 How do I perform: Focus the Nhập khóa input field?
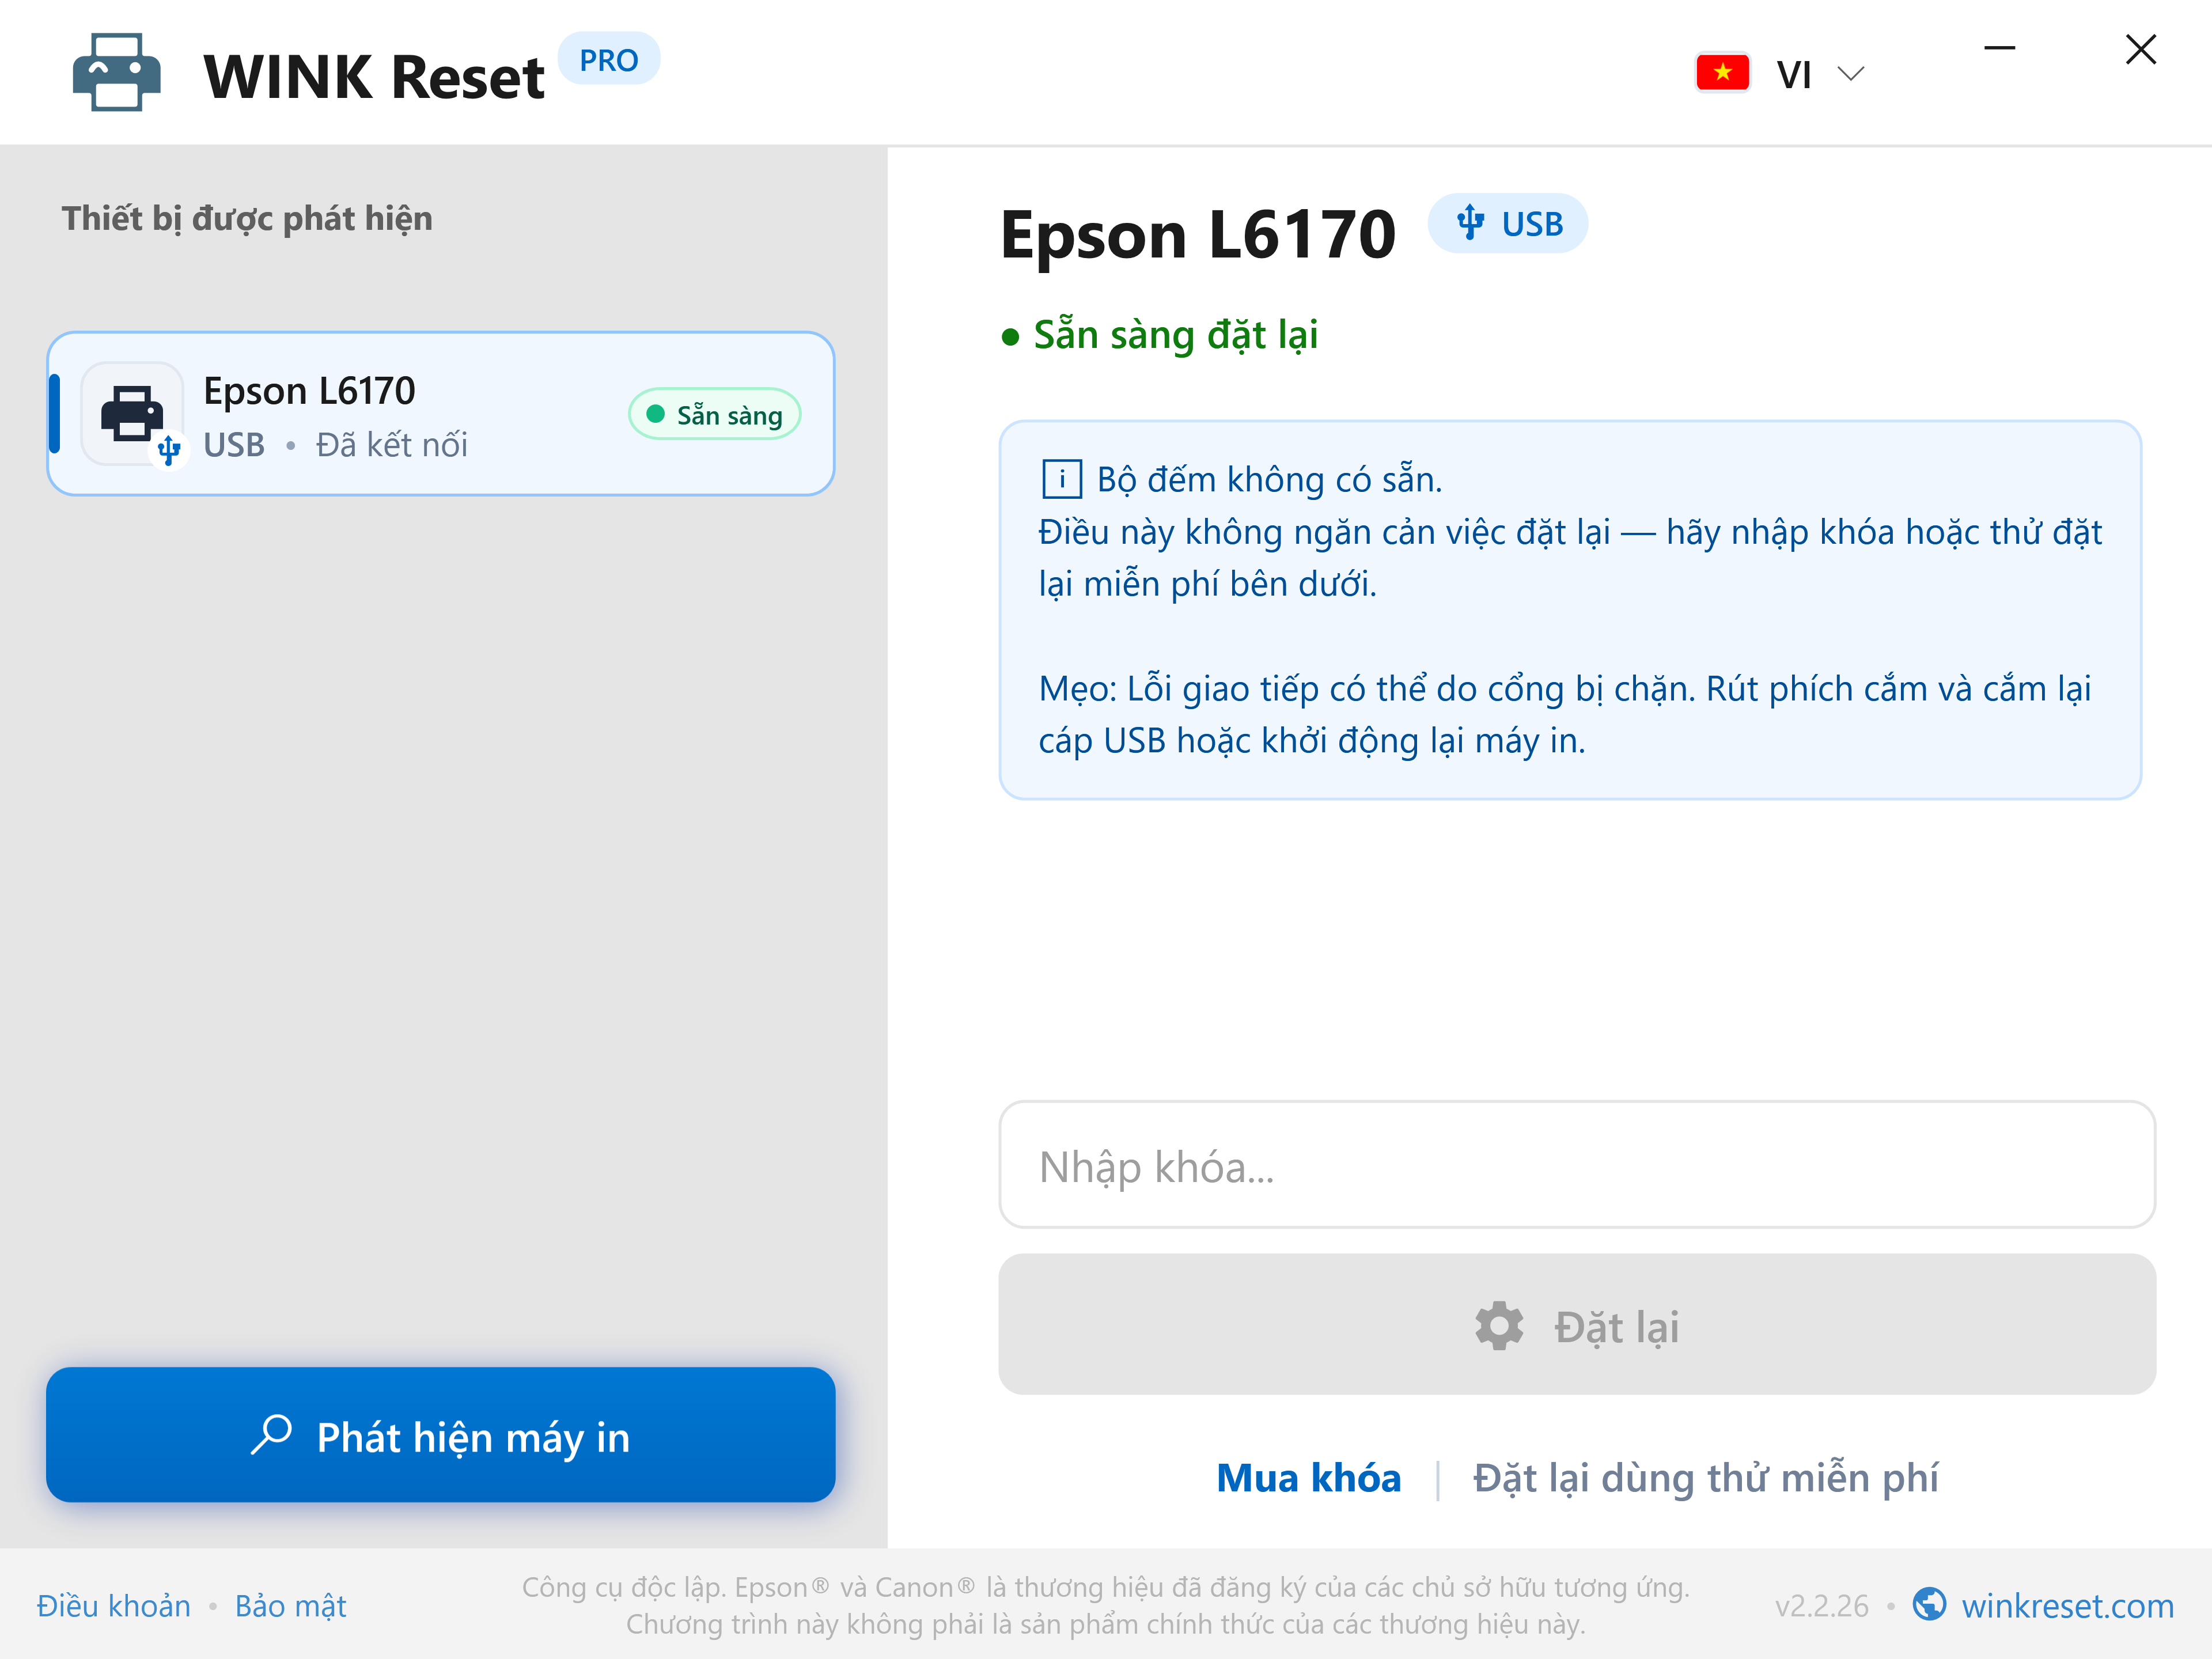pos(1577,1165)
